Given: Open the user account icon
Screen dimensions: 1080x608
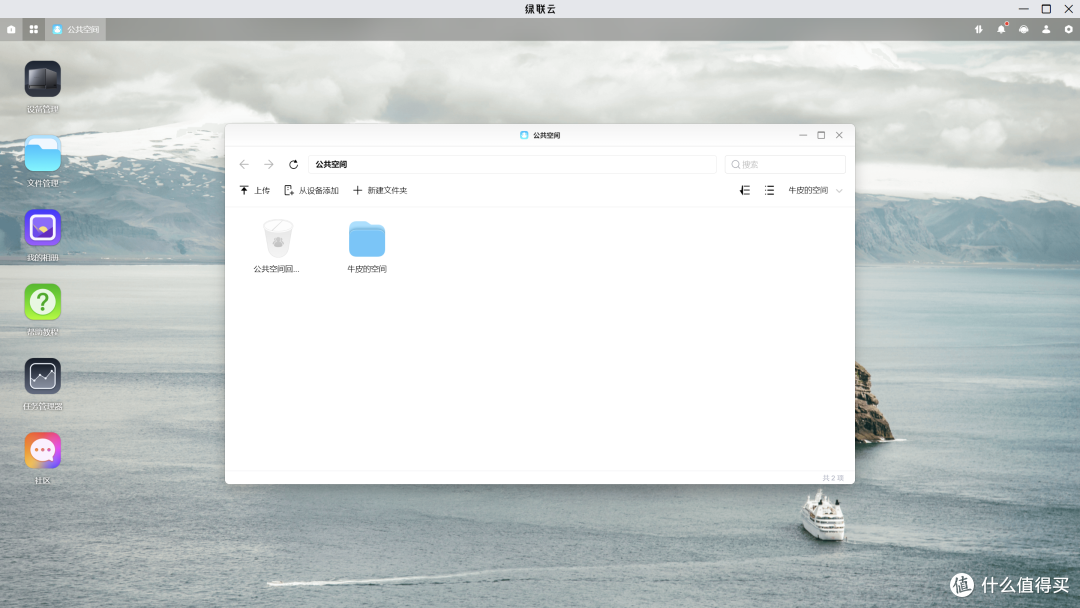Looking at the screenshot, I should 1046,30.
